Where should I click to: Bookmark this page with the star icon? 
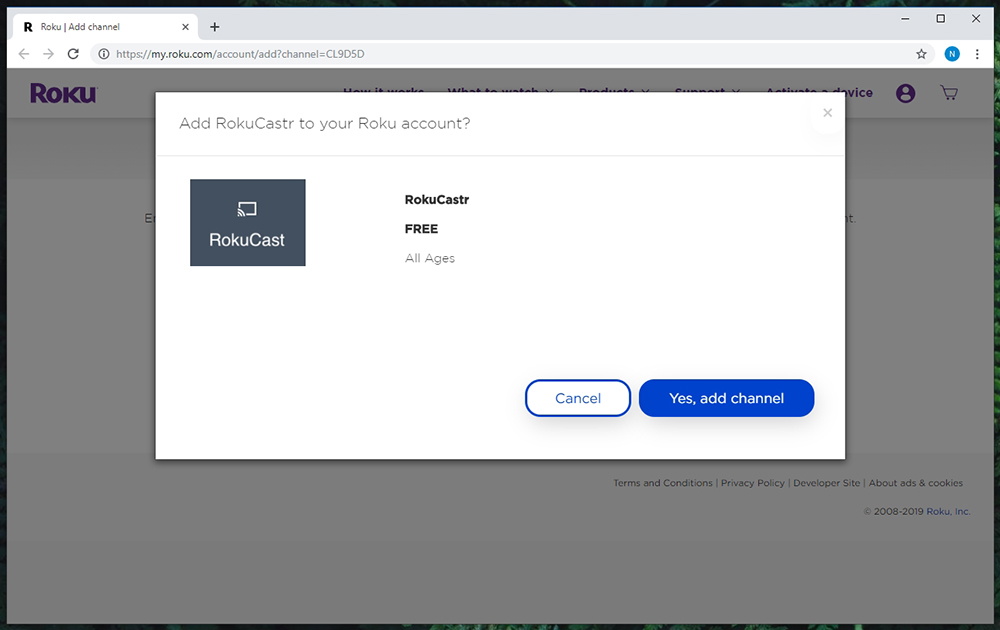pyautogui.click(x=921, y=54)
